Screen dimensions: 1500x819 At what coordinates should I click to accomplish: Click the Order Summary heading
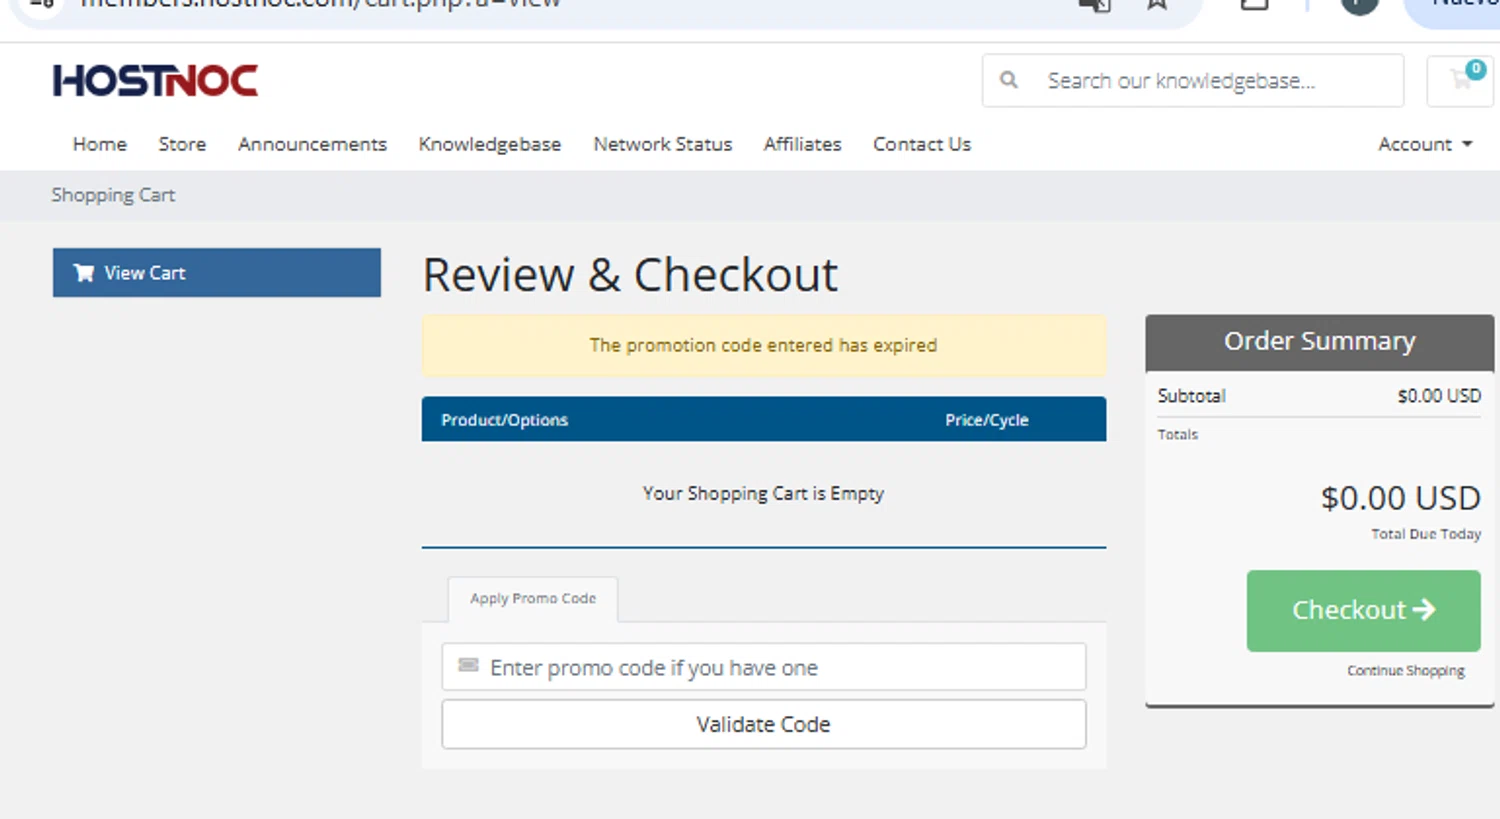coord(1320,341)
